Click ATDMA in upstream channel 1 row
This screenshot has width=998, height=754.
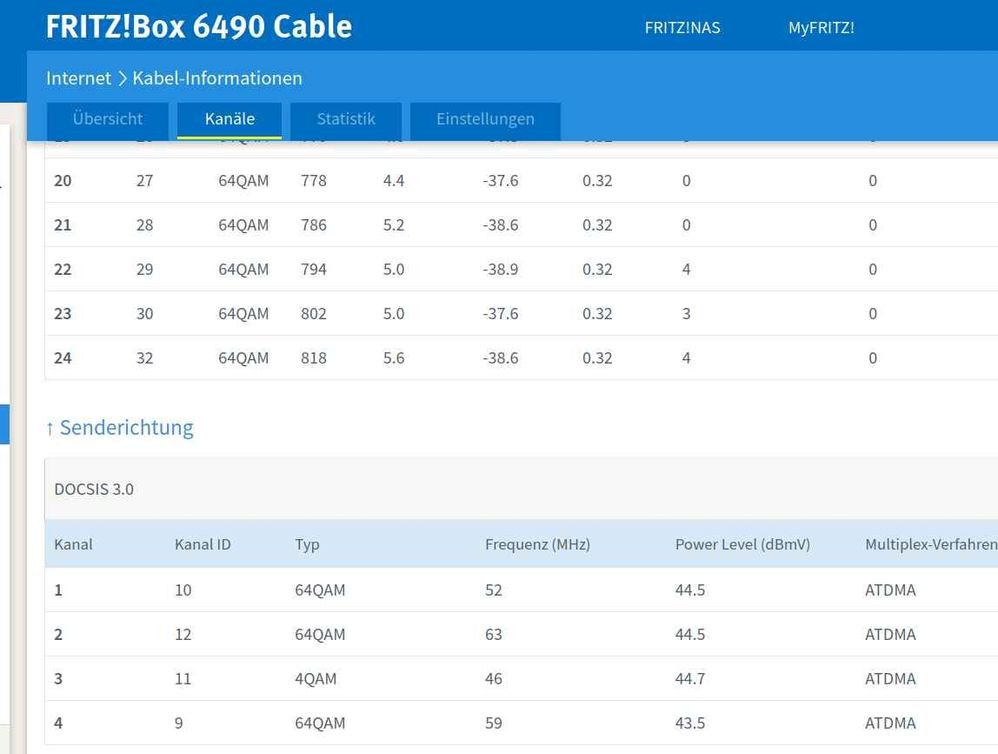[x=890, y=590]
